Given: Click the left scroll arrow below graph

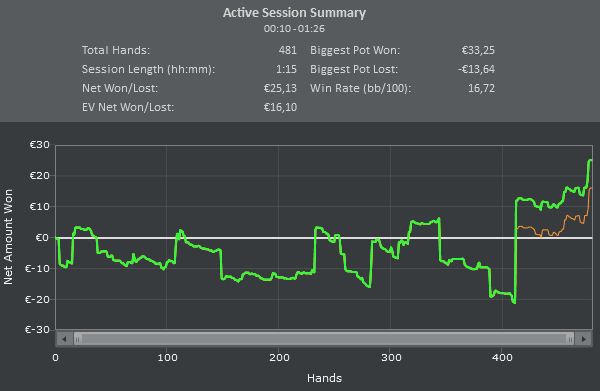Looking at the screenshot, I should click(64, 339).
